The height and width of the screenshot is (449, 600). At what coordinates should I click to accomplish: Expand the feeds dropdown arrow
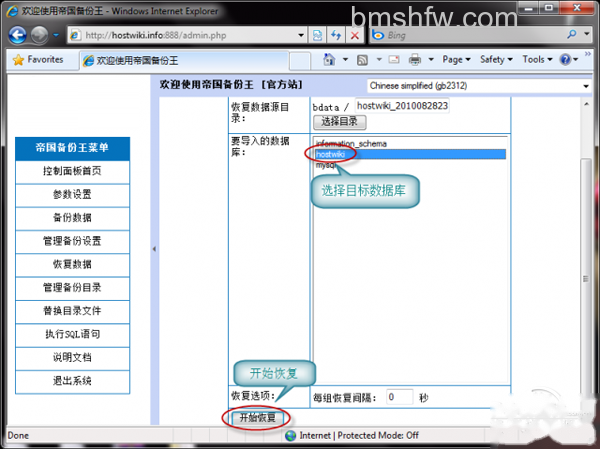coord(379,60)
